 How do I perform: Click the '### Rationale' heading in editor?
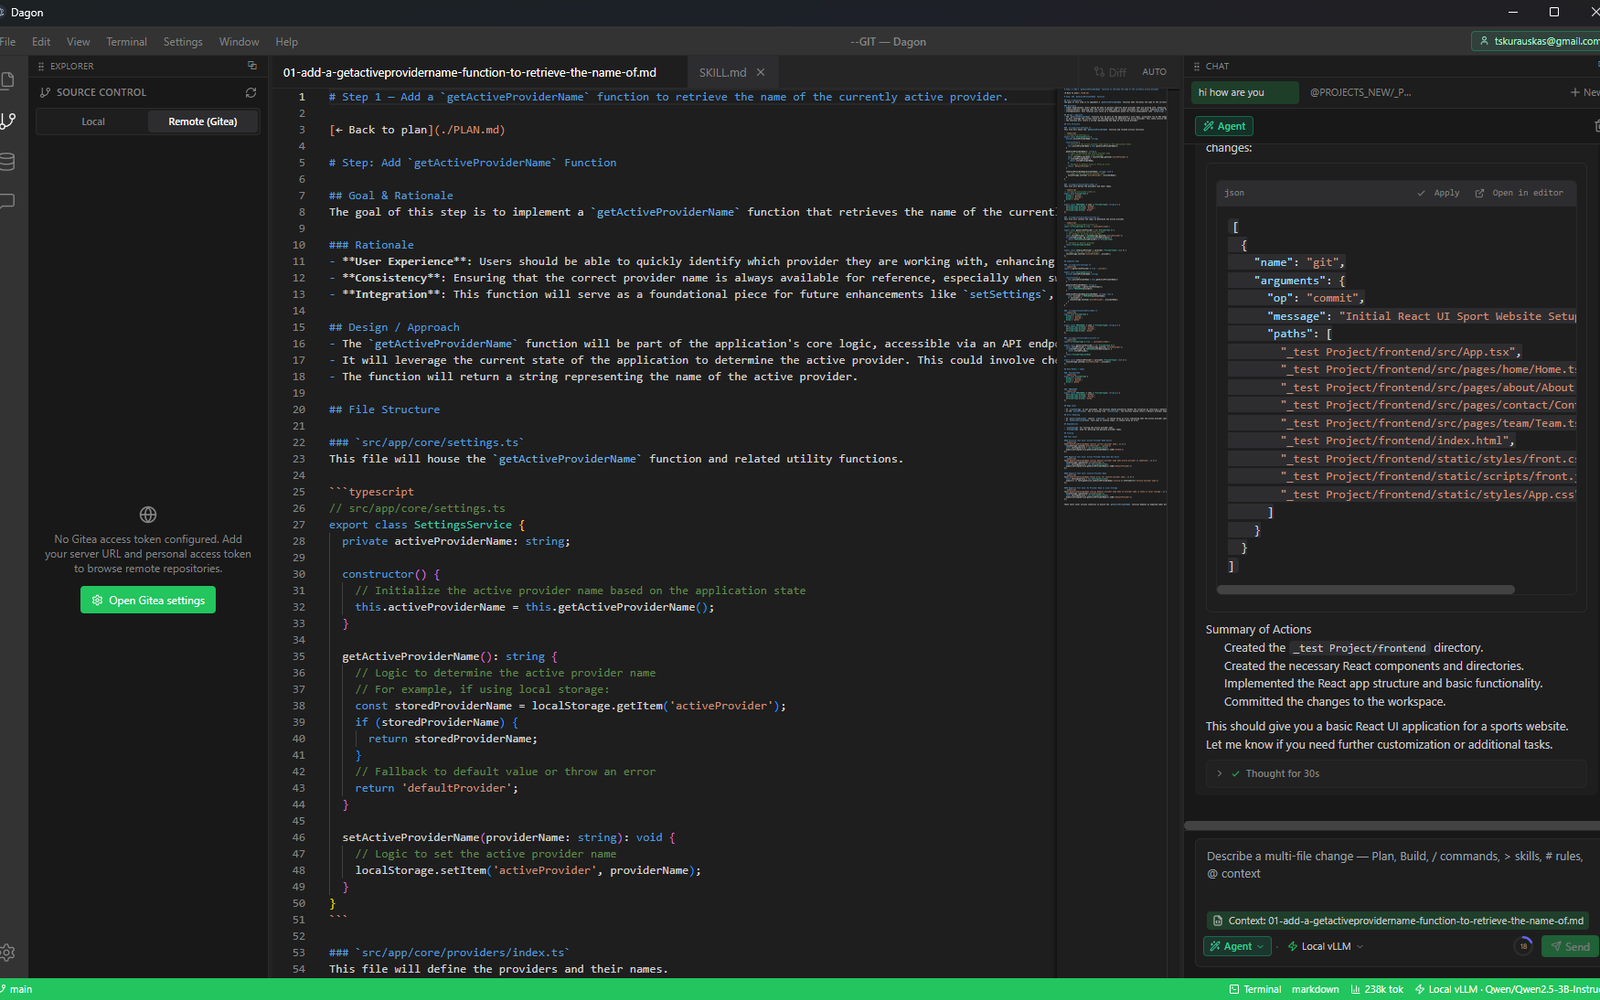(371, 245)
